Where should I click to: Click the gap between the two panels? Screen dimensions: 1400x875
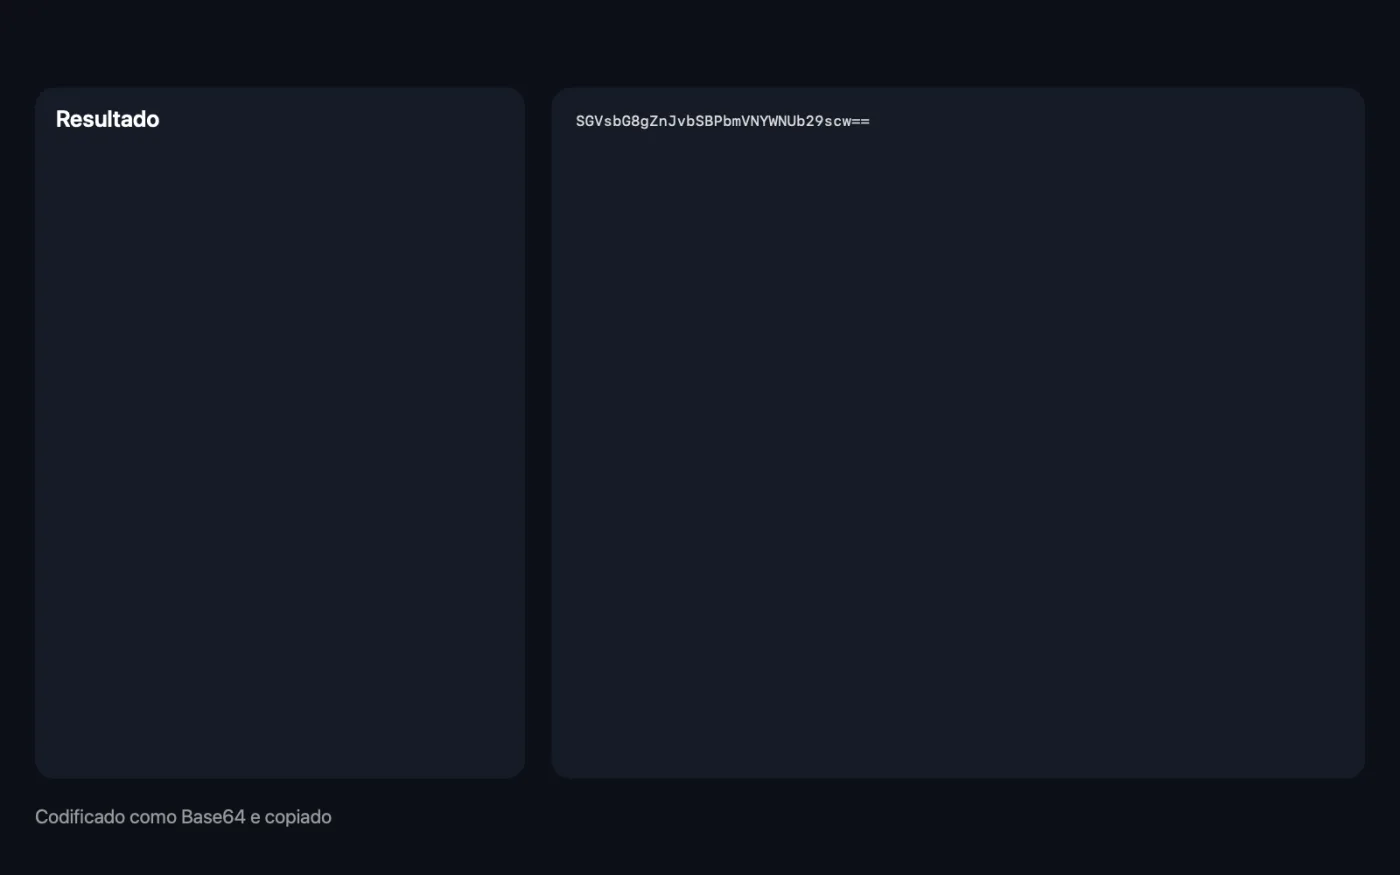[x=538, y=432]
